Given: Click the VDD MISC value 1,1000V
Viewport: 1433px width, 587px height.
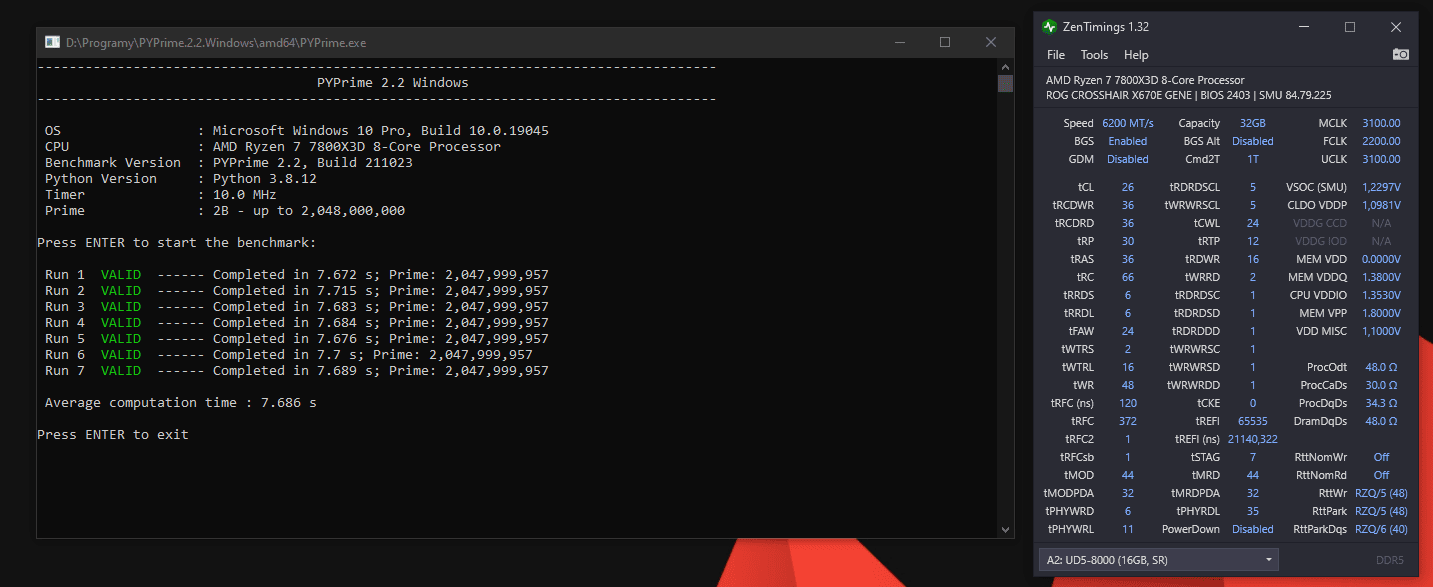Looking at the screenshot, I should pyautogui.click(x=1381, y=331).
